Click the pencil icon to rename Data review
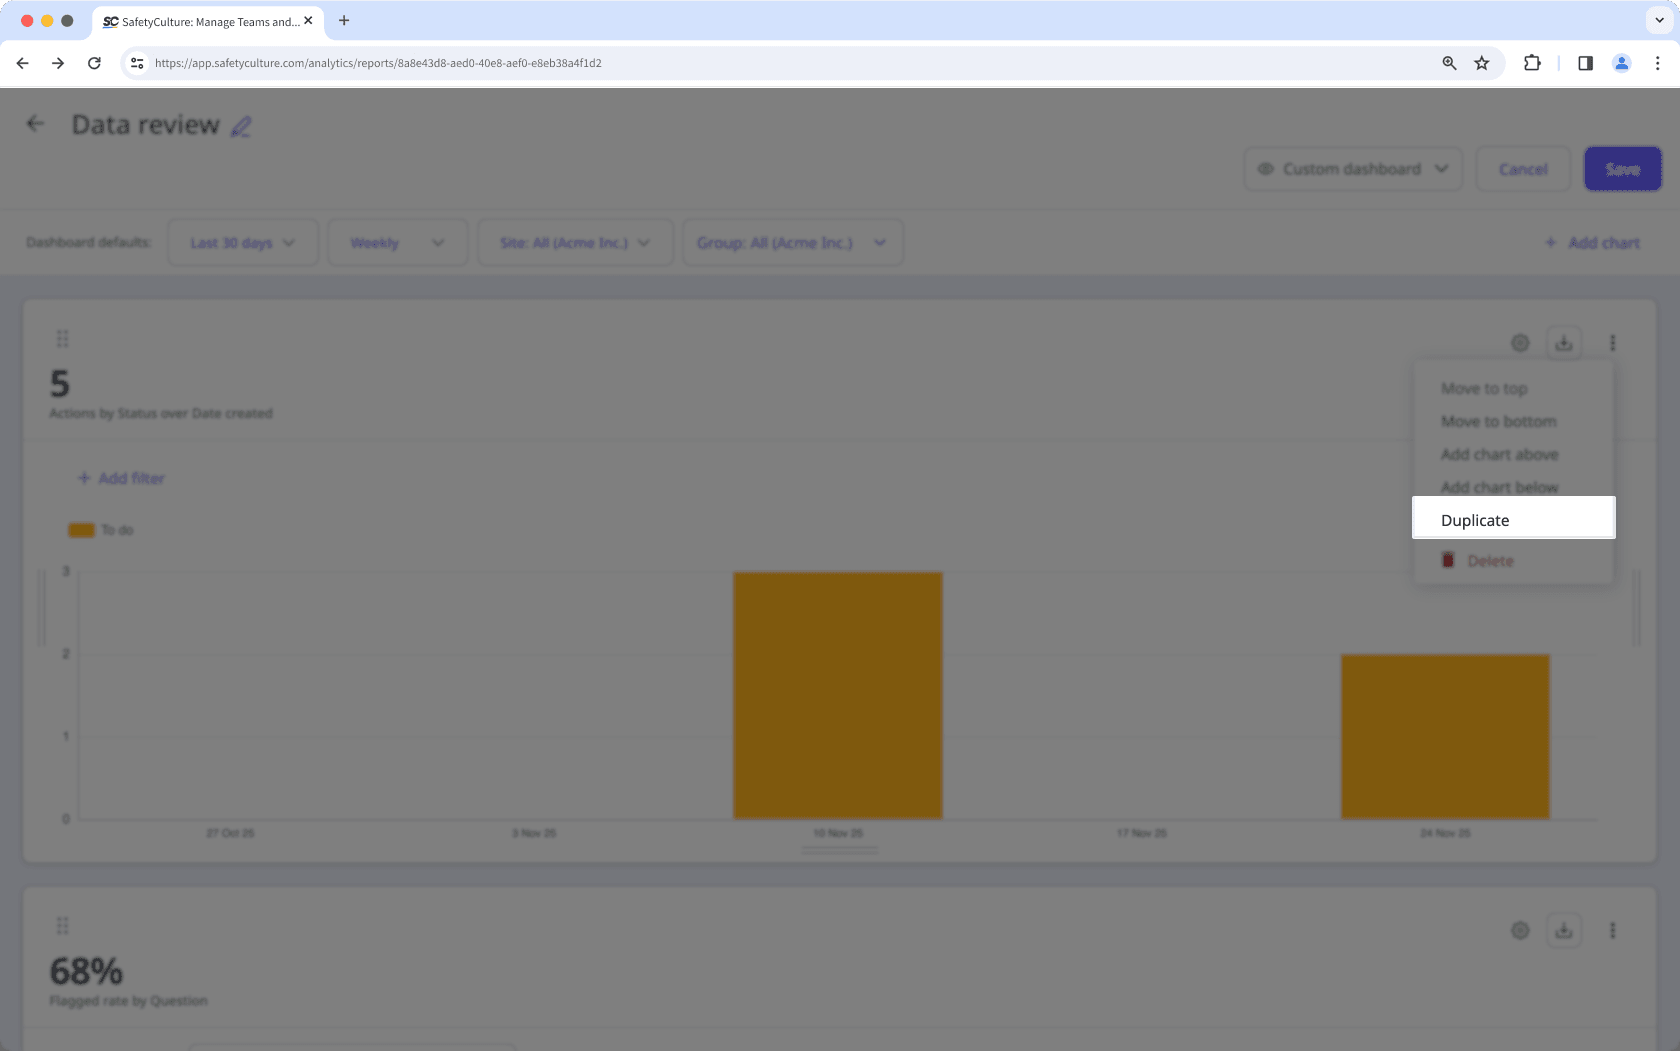Screen dimensions: 1680x1051 tap(240, 126)
